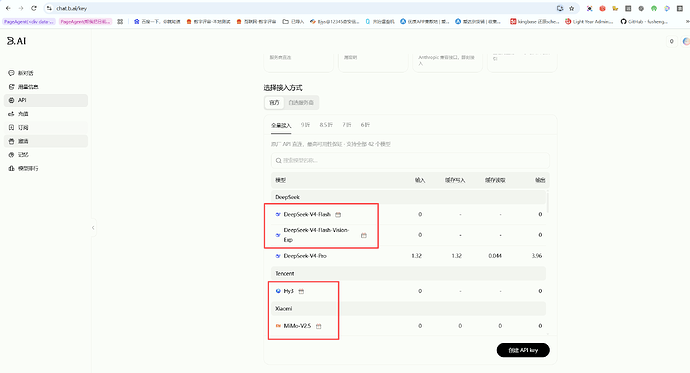The image size is (690, 373).
Task: Click the 0.044 cache read price cell
Action: click(495, 256)
